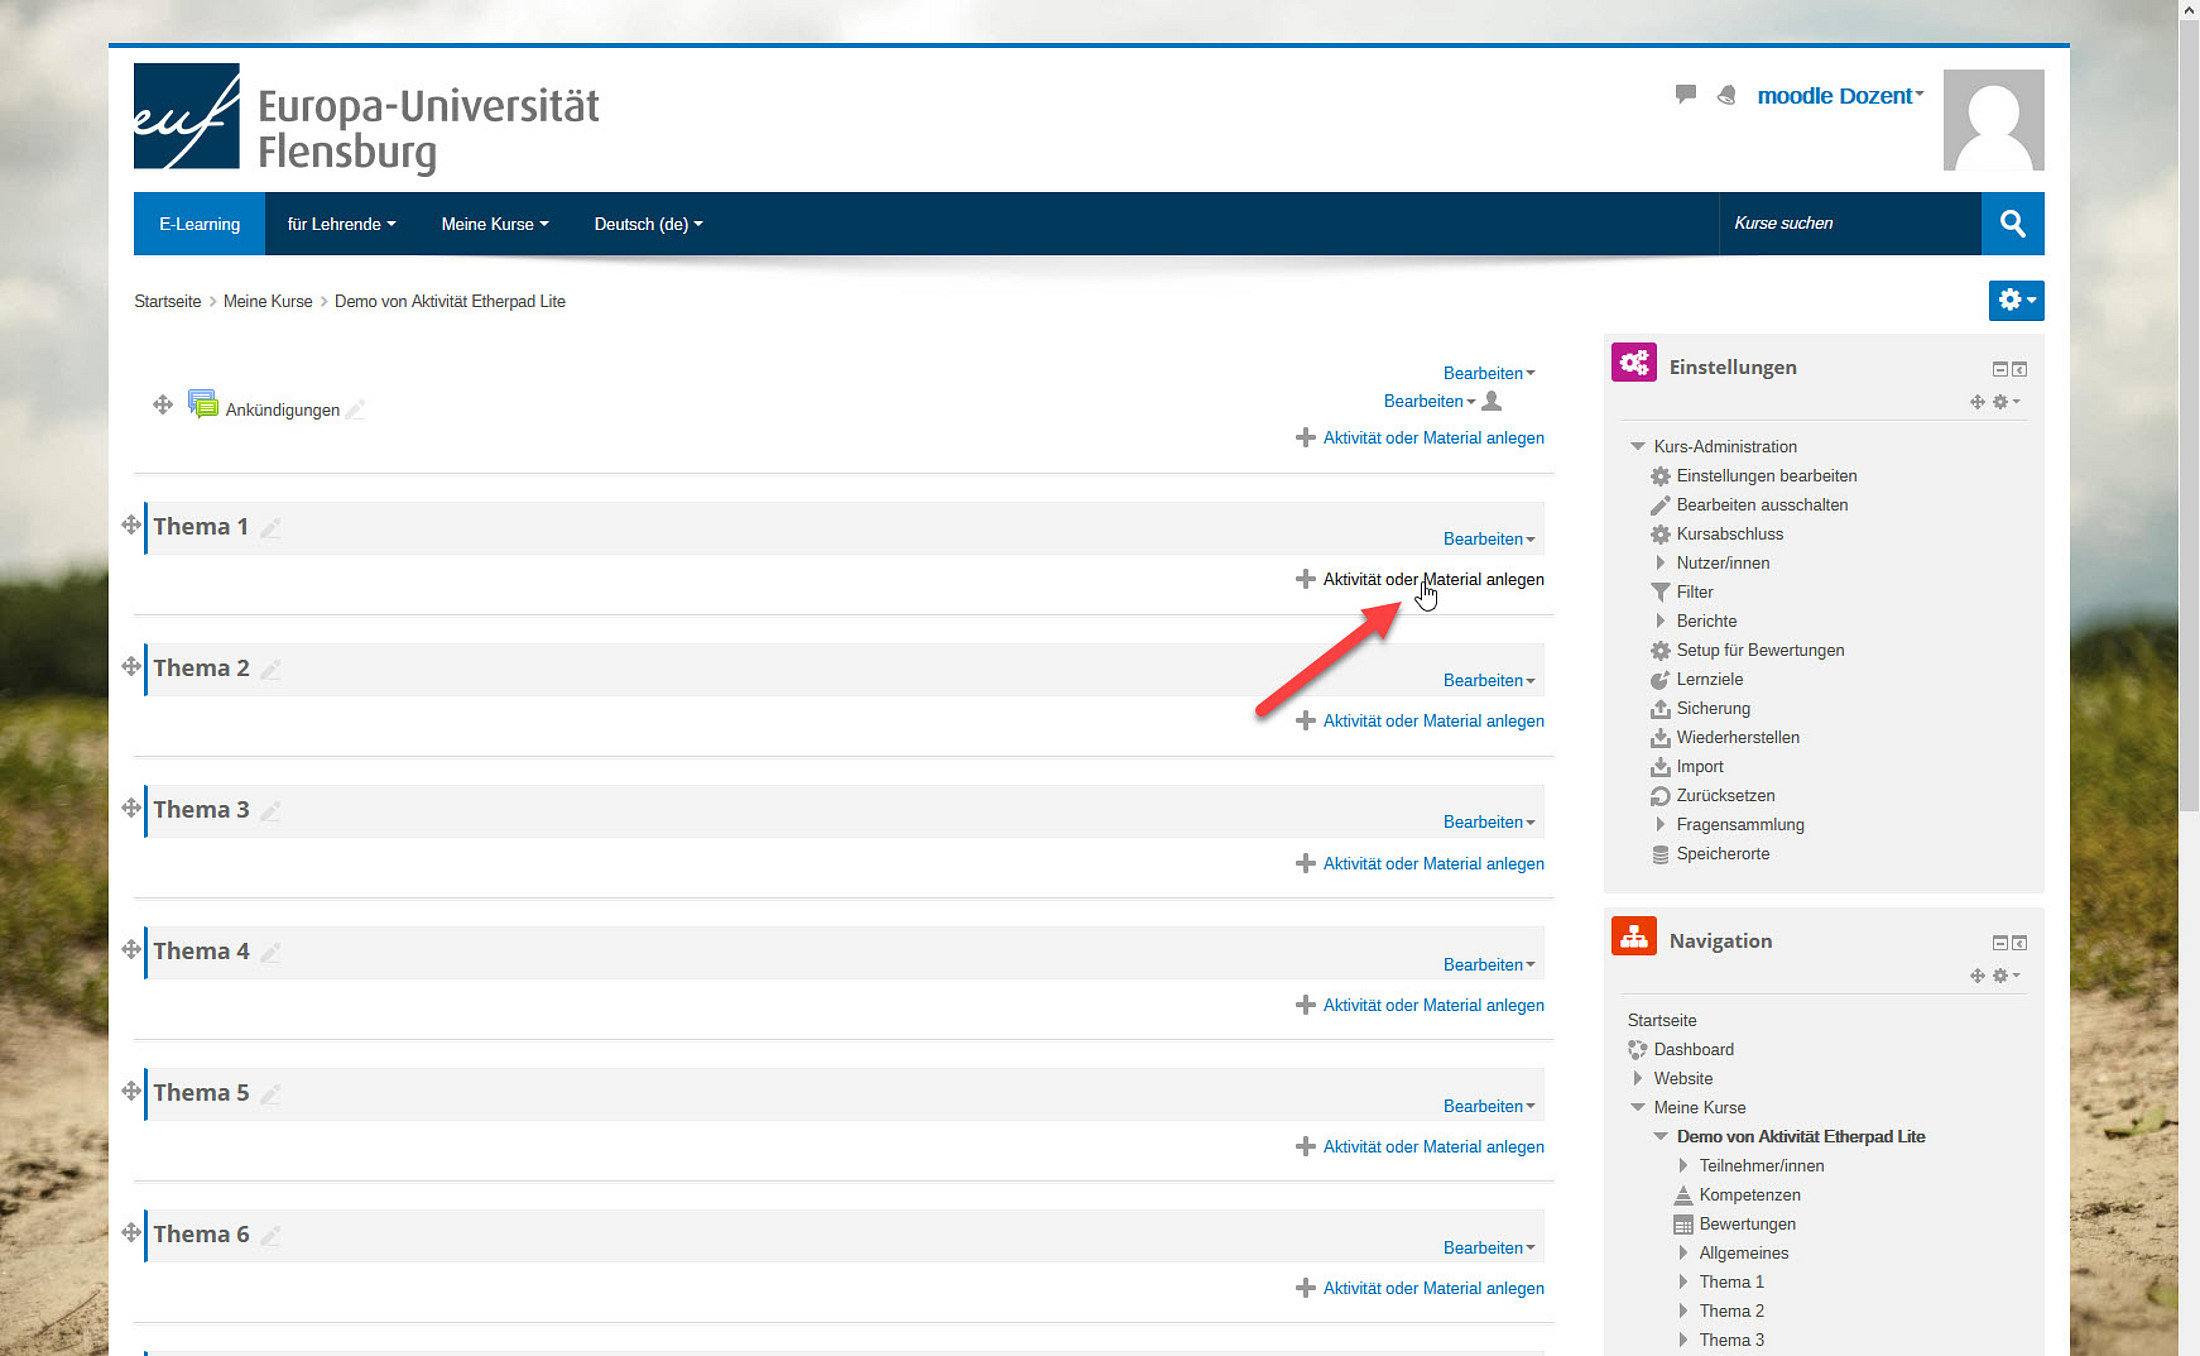Turn off editing via Bearbeiten ausschalten
This screenshot has height=1356, width=2200.
click(x=1761, y=505)
